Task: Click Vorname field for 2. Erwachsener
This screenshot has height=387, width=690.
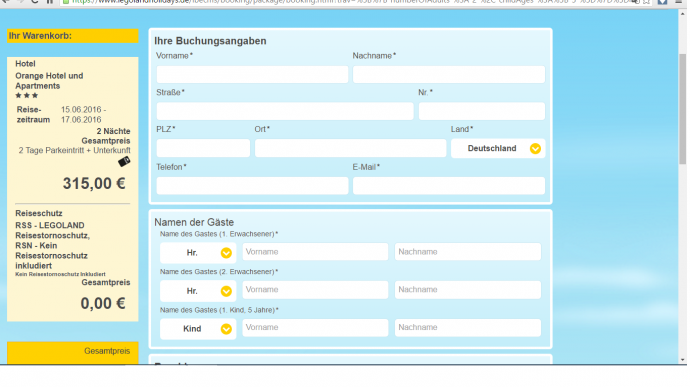Action: click(x=315, y=290)
